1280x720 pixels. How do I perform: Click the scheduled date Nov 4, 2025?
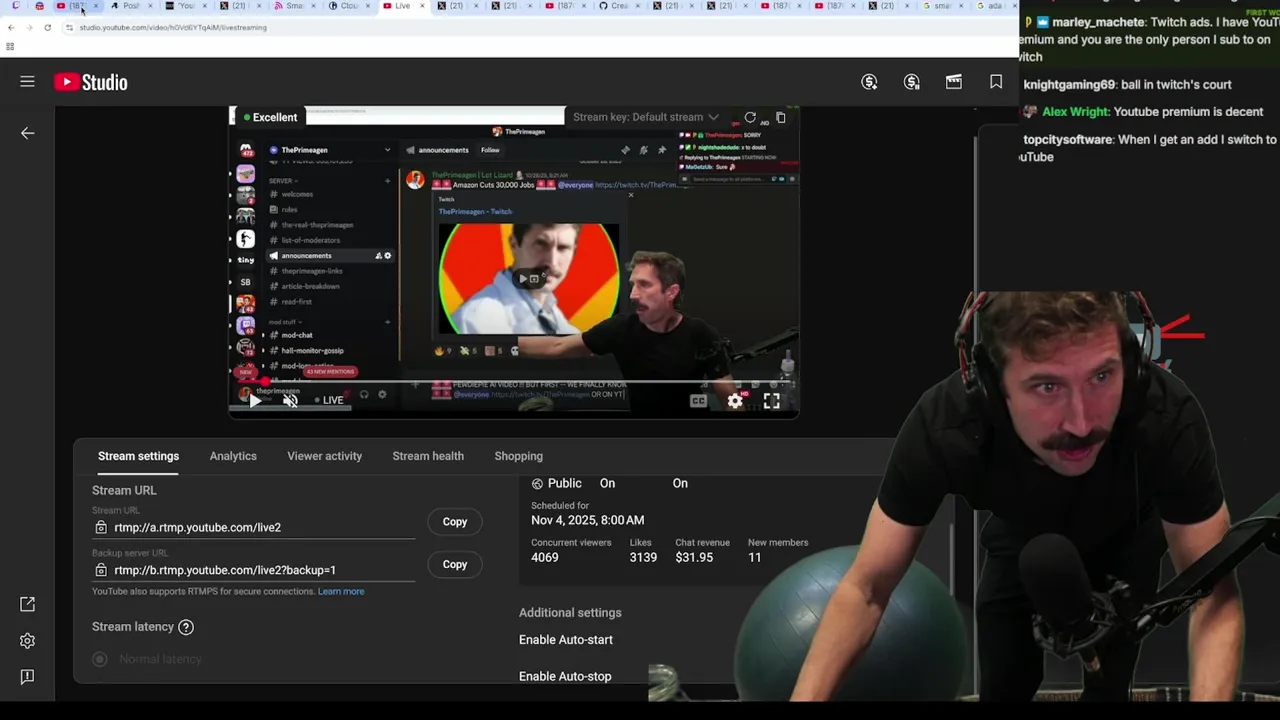(588, 520)
